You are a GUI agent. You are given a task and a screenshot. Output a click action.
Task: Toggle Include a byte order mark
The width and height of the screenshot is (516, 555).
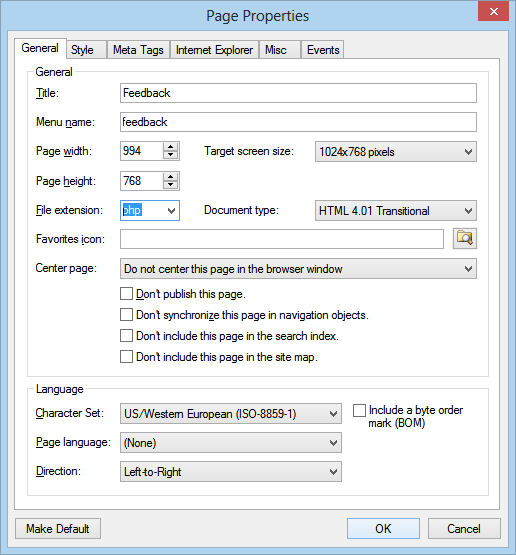click(359, 411)
